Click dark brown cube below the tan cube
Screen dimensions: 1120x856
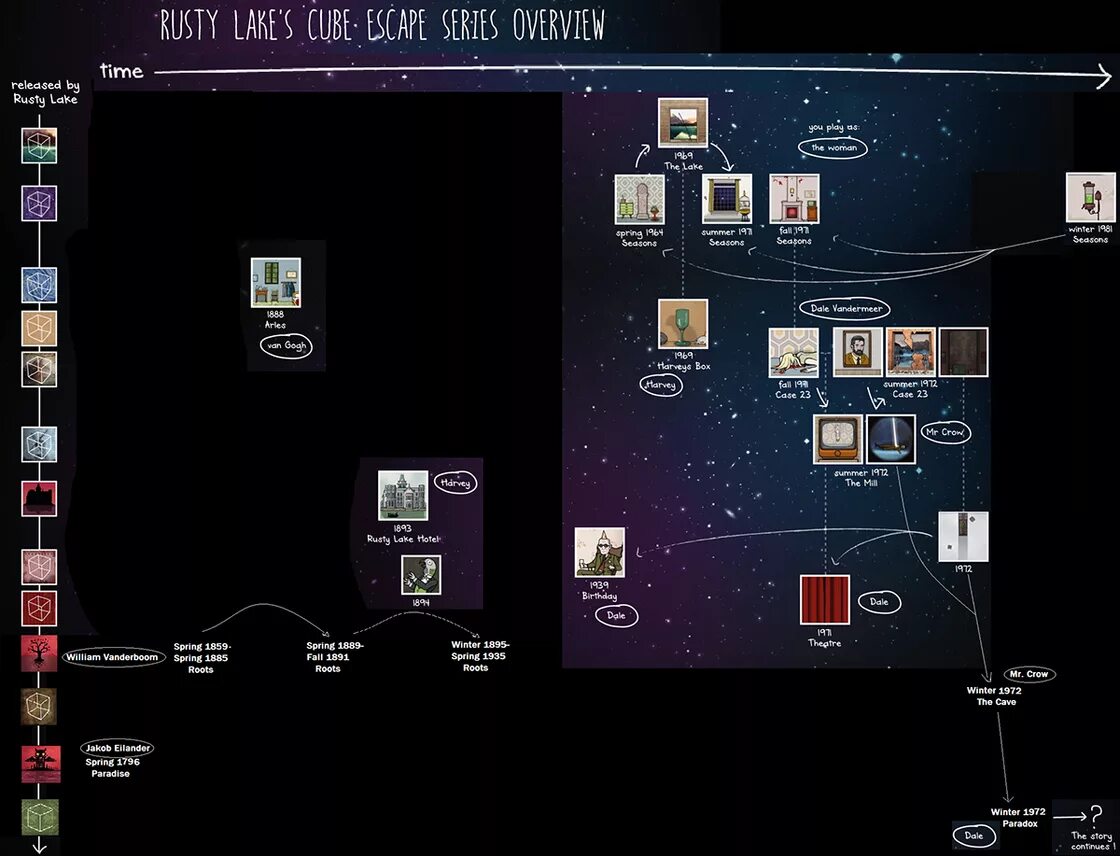click(x=39, y=369)
